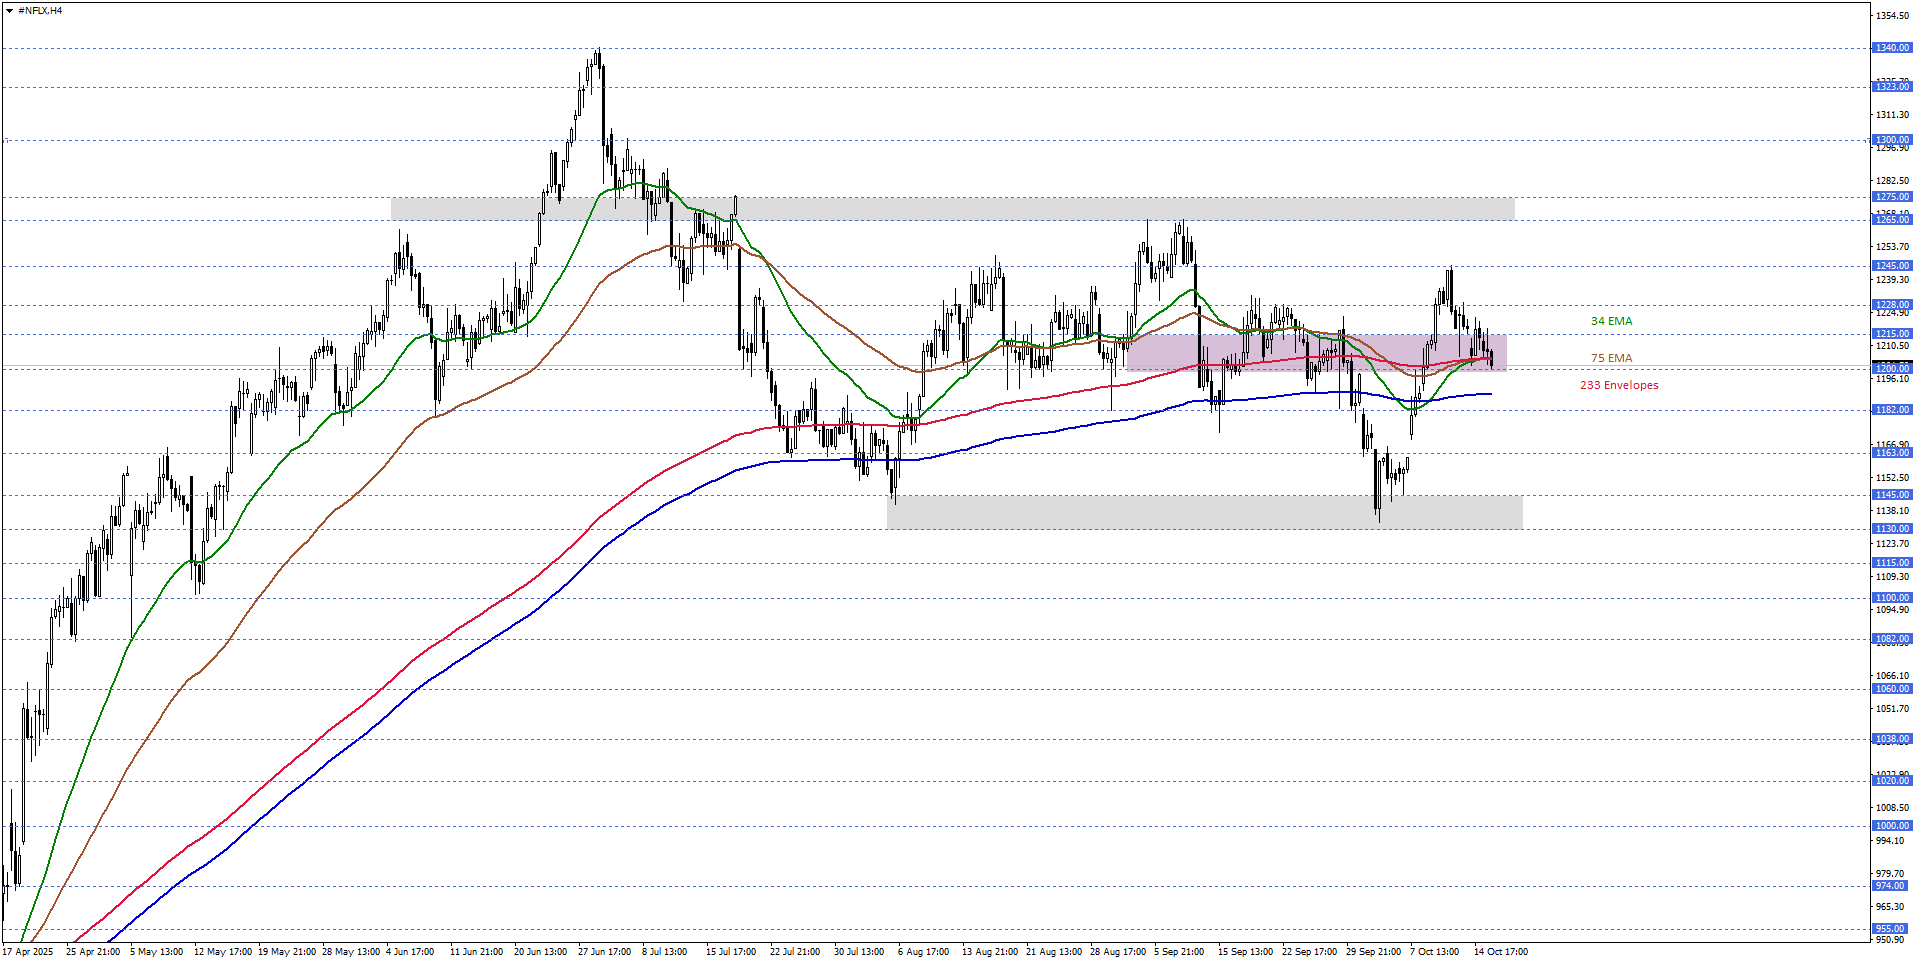
Task: Click the 1008.50 price scale value
Action: [x=1893, y=808]
